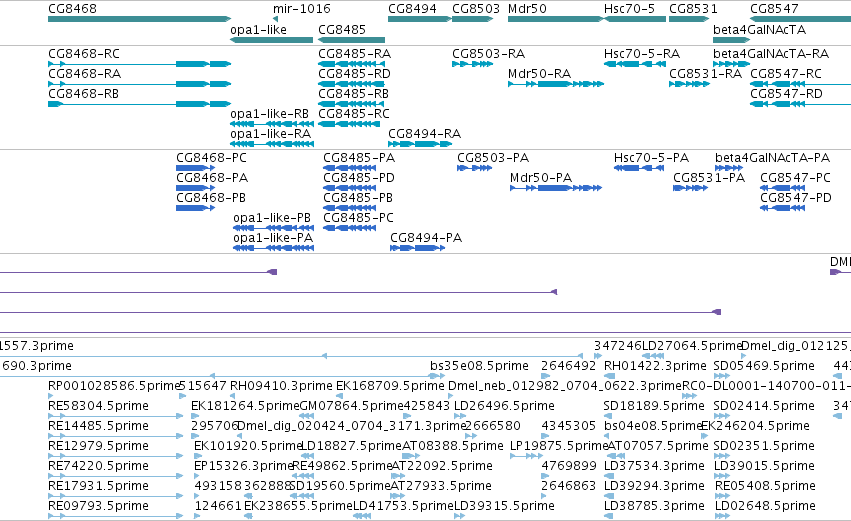
Task: Select the CG8485-PD protein feature
Action: [350, 188]
